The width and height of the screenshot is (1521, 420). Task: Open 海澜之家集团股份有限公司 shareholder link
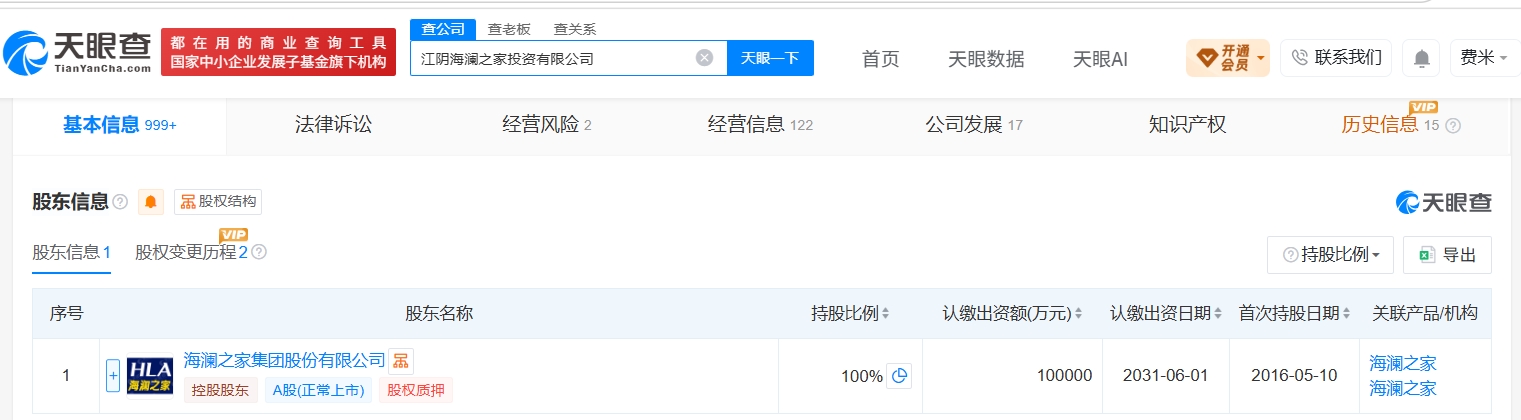[x=285, y=360]
